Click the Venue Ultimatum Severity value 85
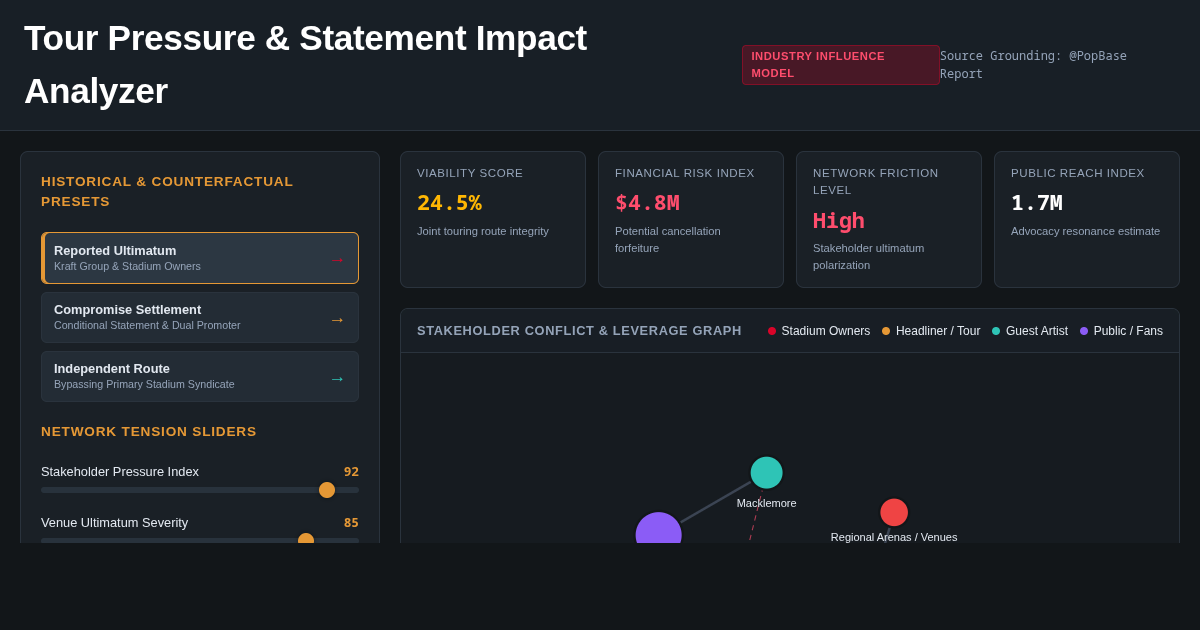This screenshot has width=1200, height=630. point(351,523)
